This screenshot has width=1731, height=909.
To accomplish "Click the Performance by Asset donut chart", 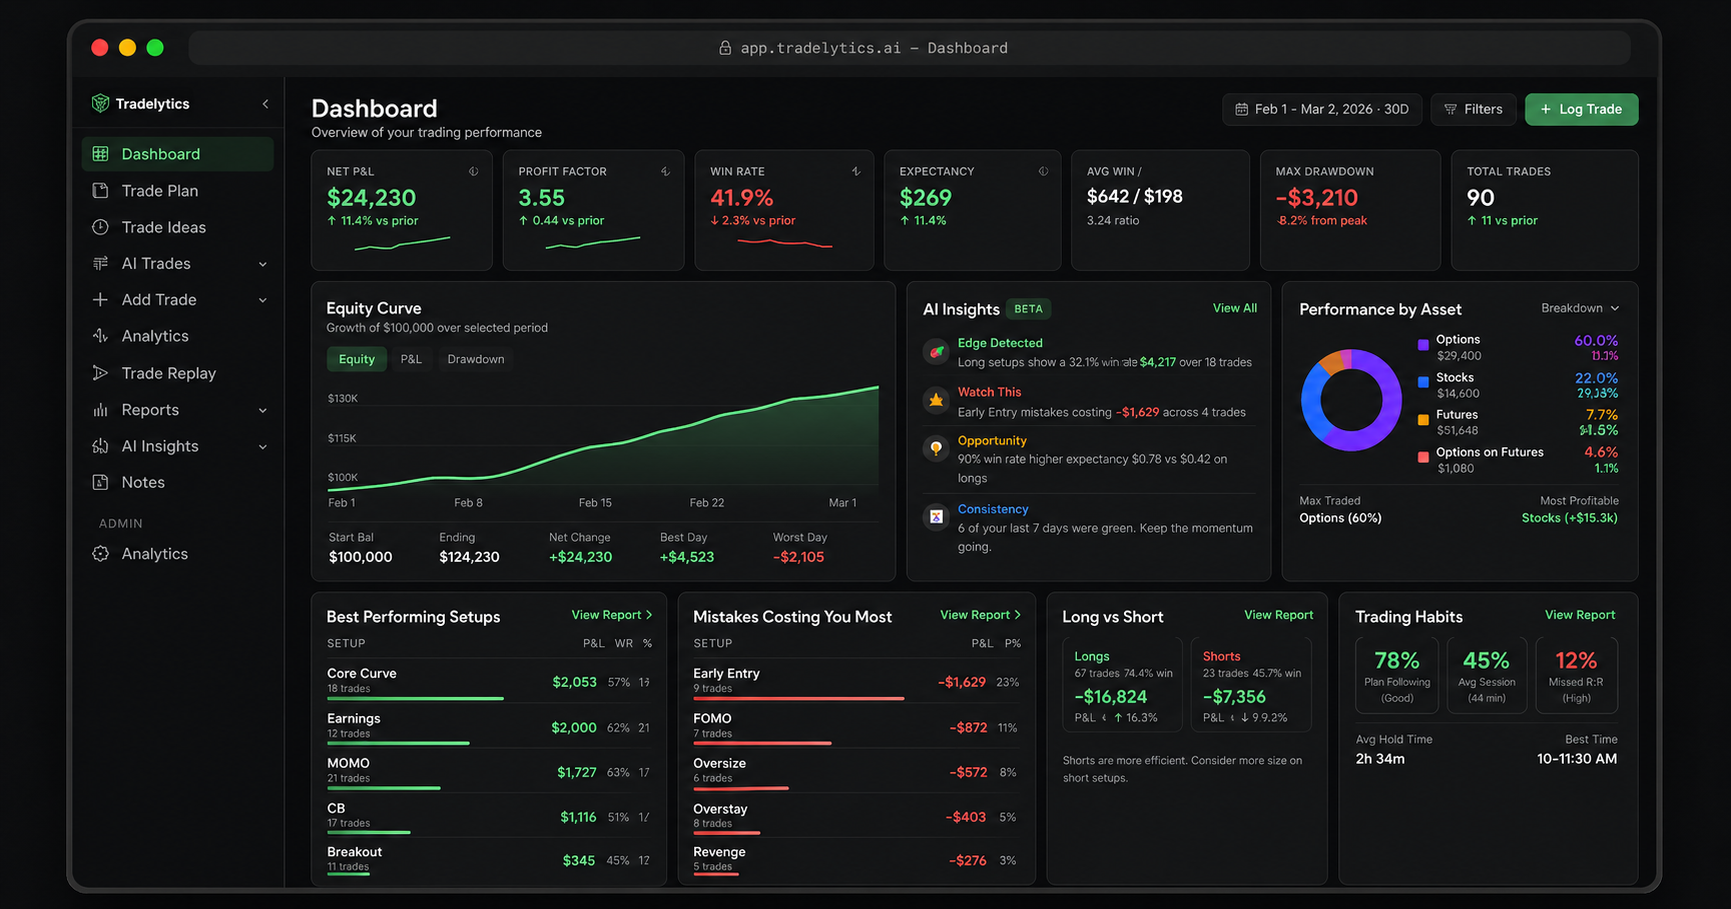I will [x=1351, y=400].
